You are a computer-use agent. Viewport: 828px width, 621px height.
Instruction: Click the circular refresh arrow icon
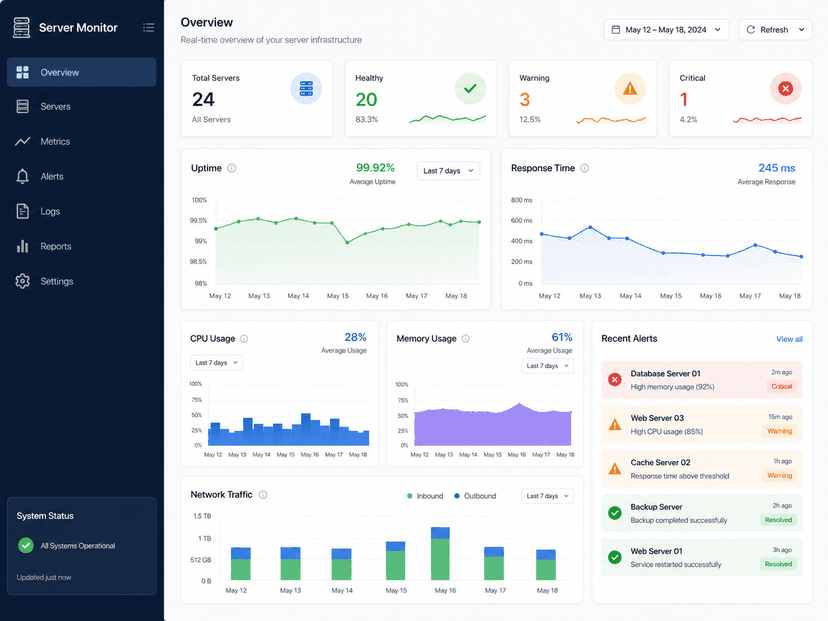pos(750,30)
